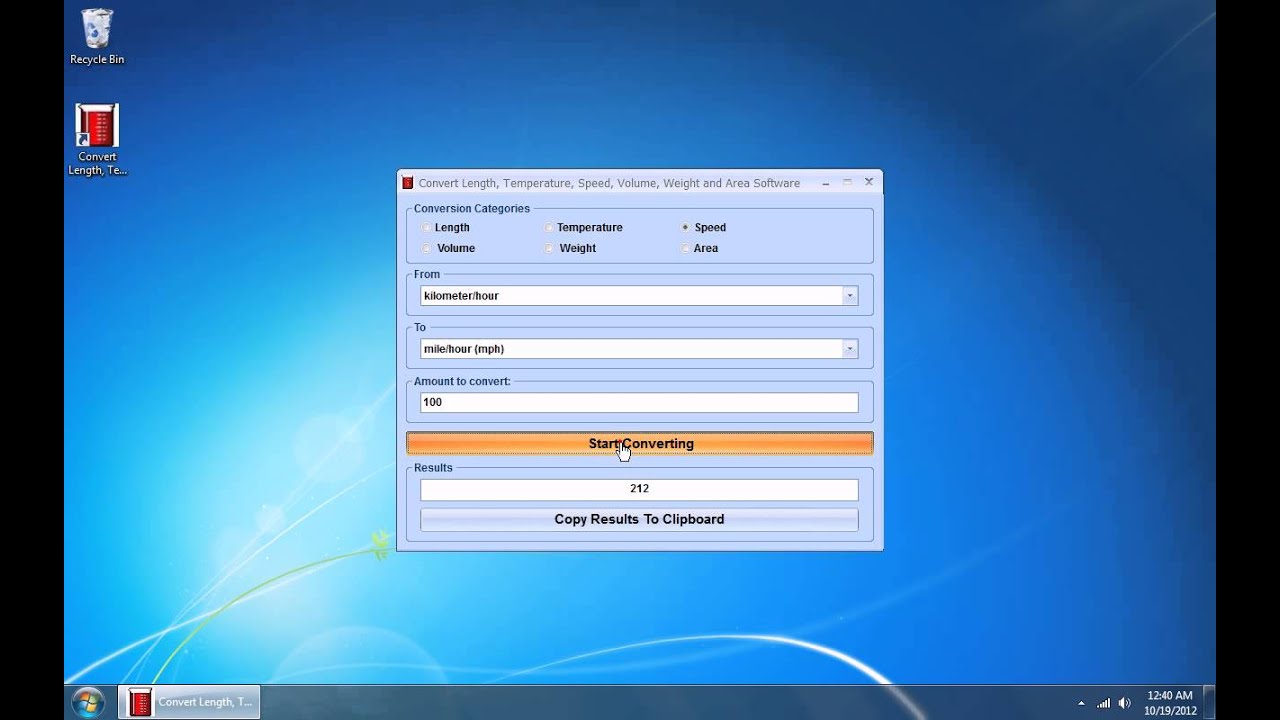Pick the Volume conversion category
1280x720 pixels.
[x=427, y=248]
